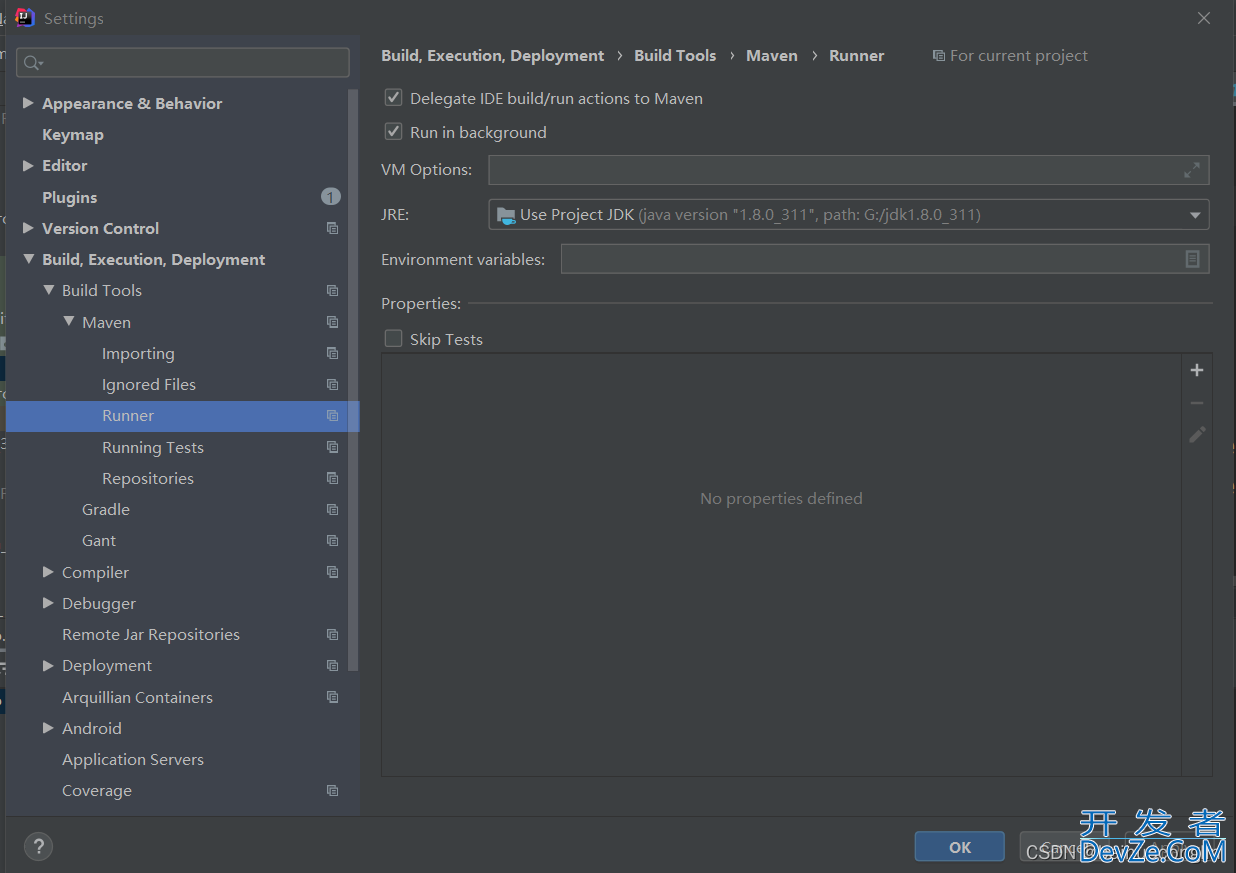Open the Keymap settings page
Image resolution: width=1236 pixels, height=873 pixels.
coord(72,134)
